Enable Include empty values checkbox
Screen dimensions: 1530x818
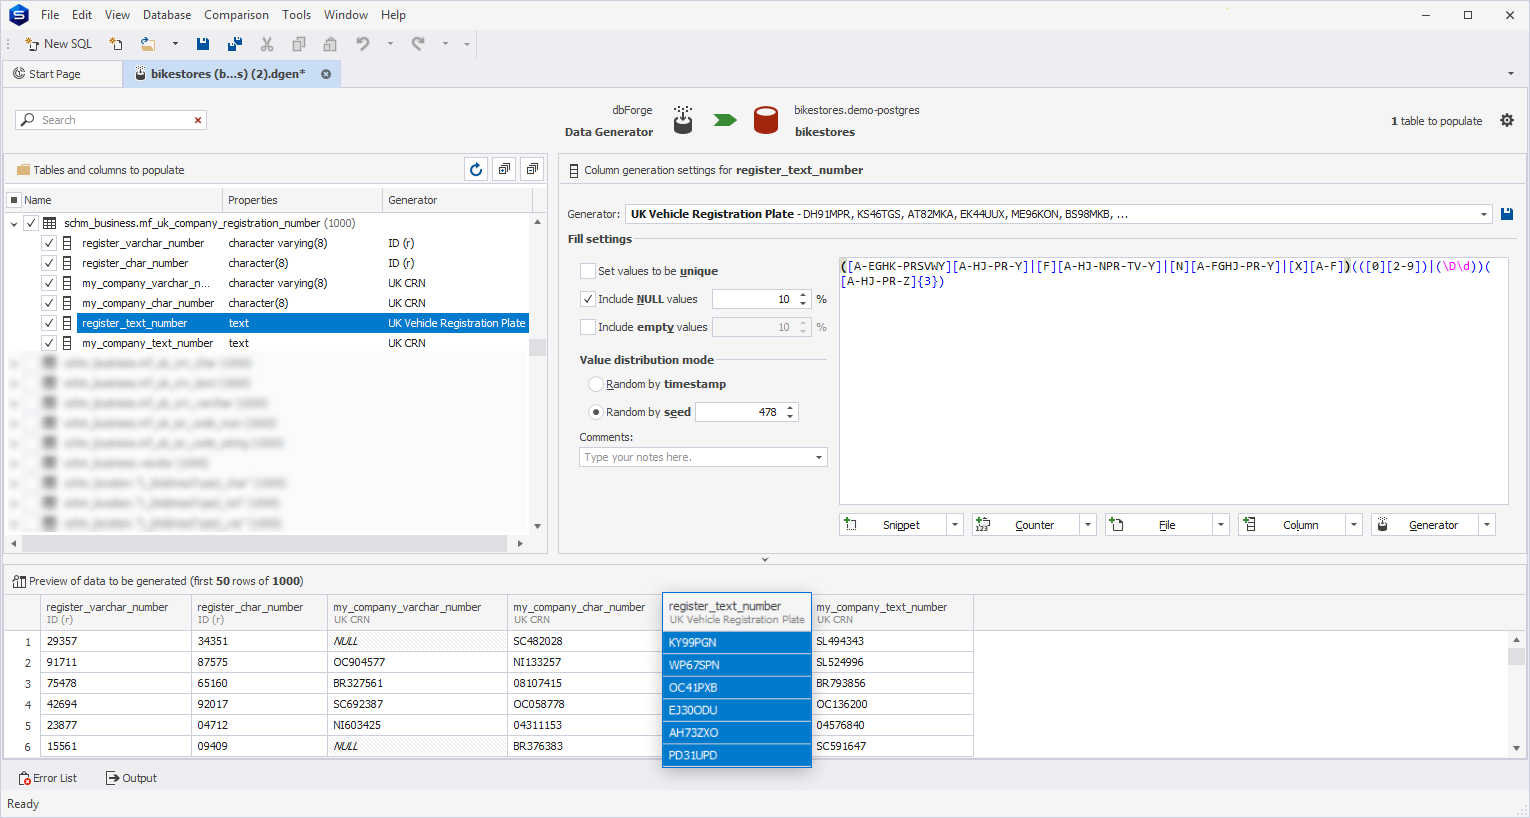[x=588, y=327]
